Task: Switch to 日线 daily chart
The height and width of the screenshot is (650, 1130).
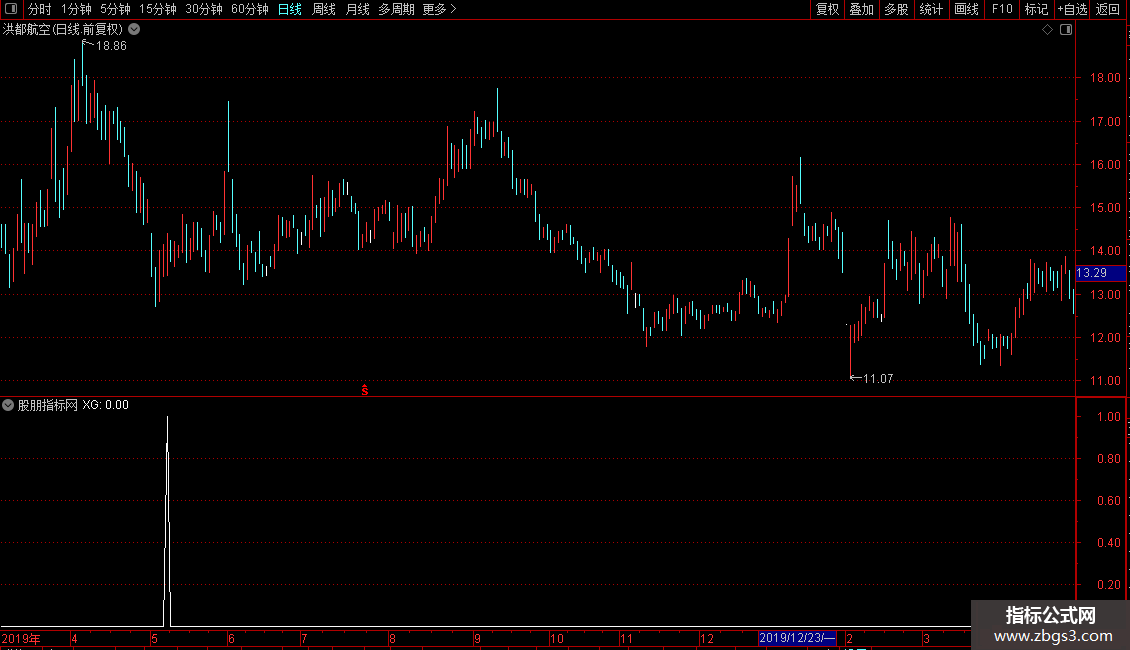Action: click(290, 9)
